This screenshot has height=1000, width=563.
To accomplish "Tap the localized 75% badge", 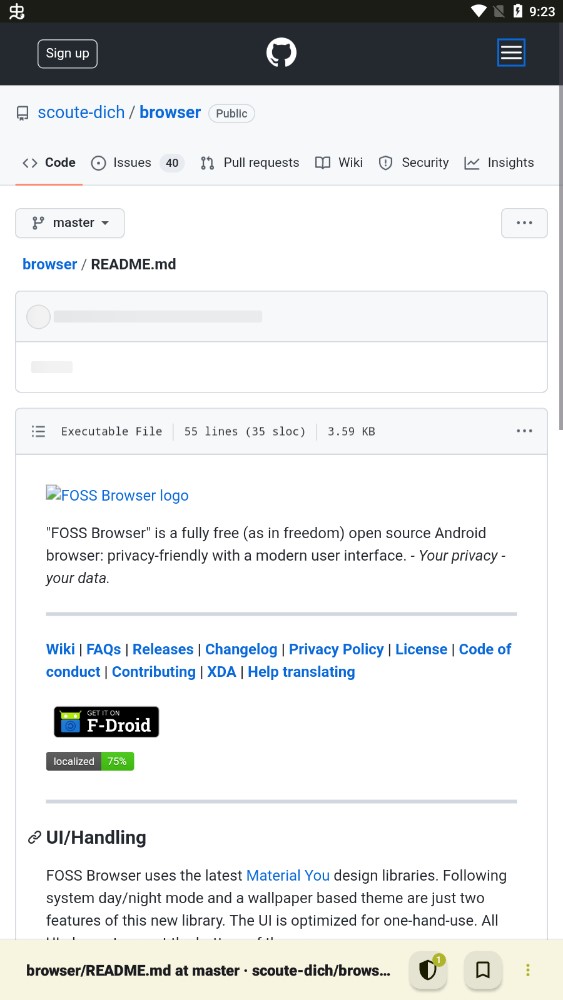I will pos(90,761).
